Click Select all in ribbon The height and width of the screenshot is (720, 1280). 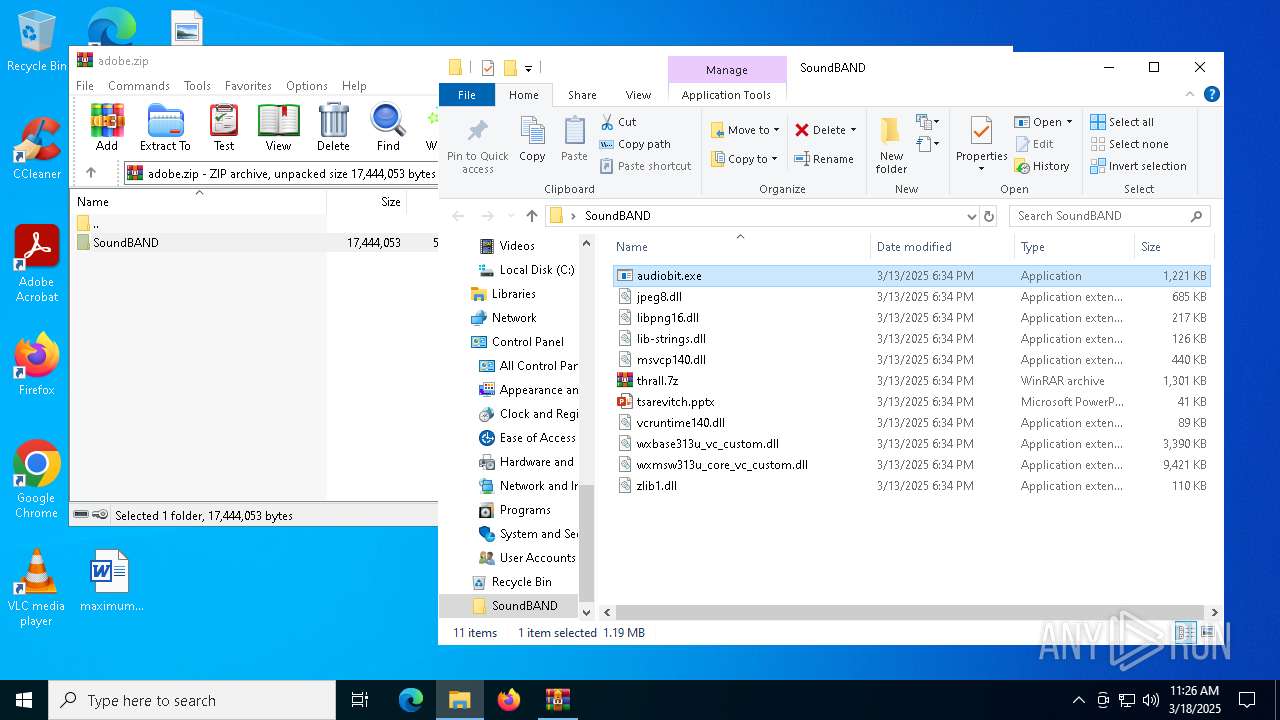(1122, 122)
